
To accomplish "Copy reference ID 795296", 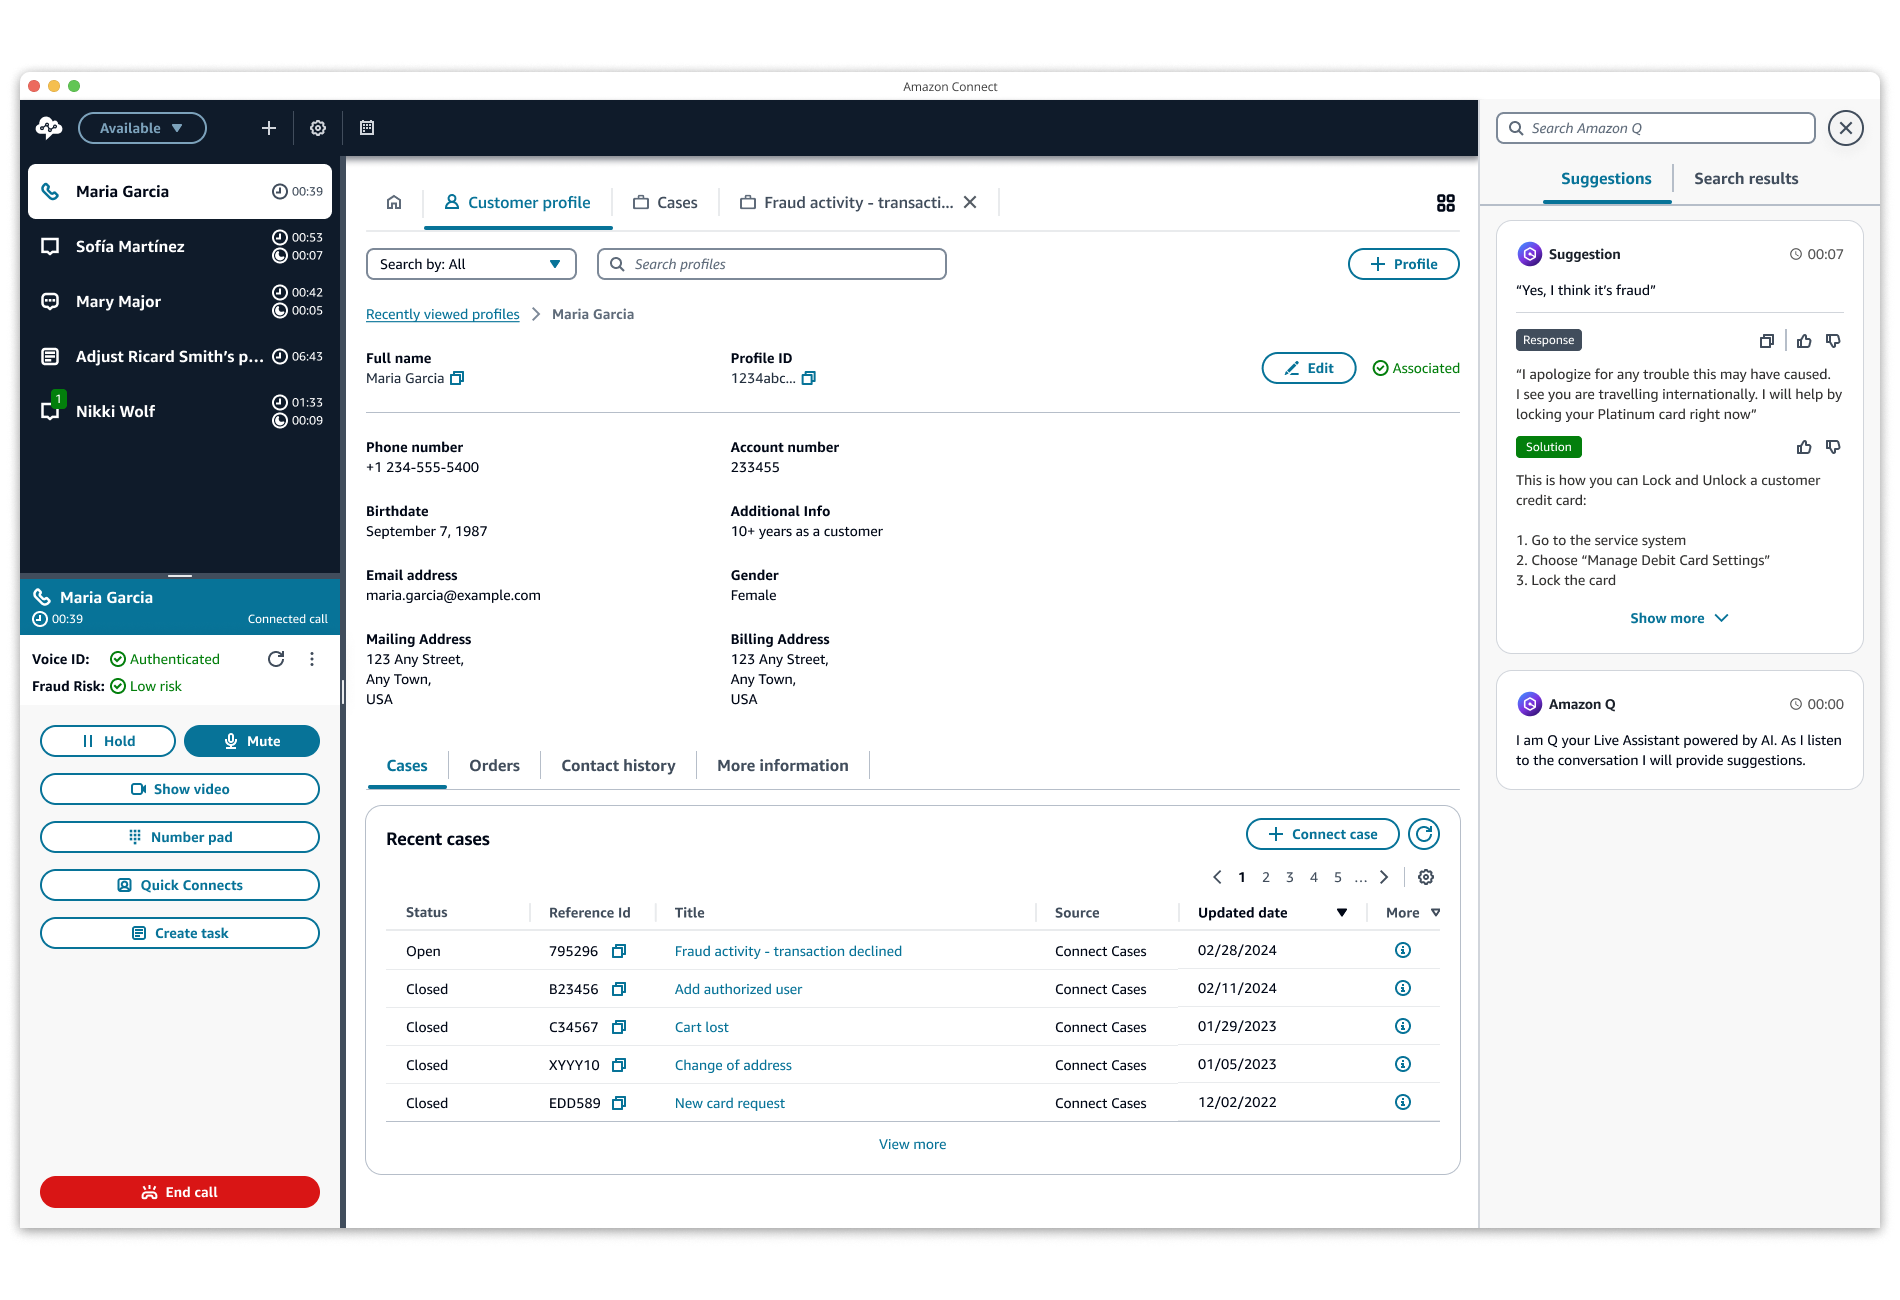I will pos(619,950).
